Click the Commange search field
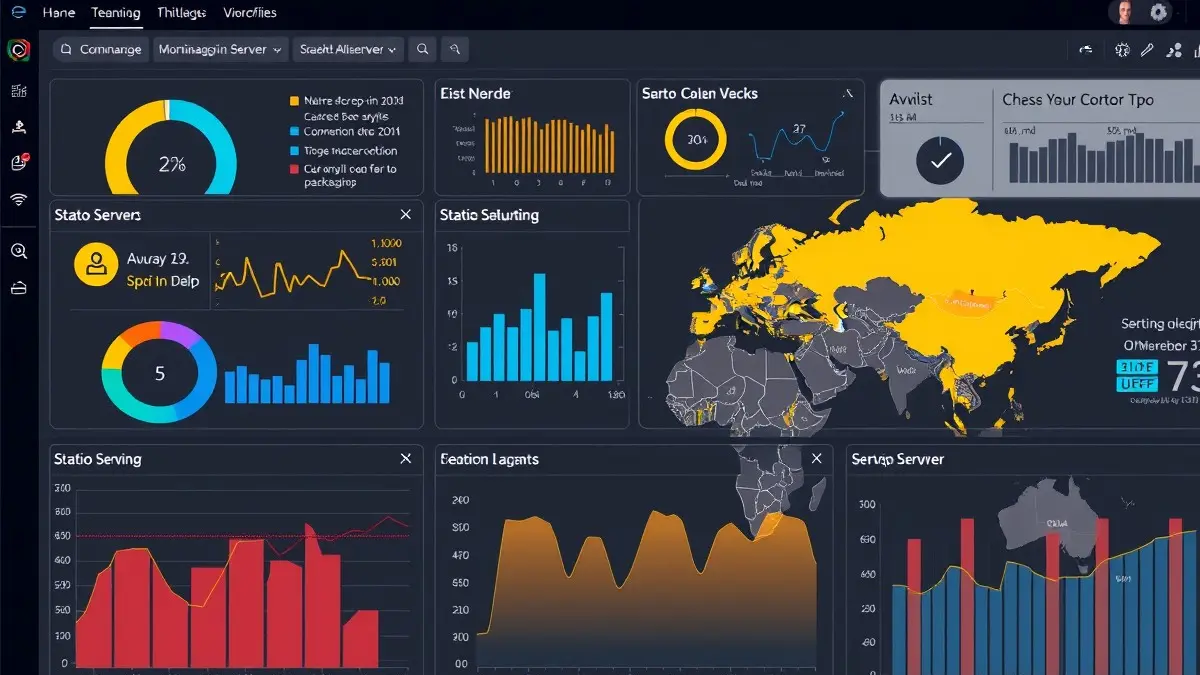This screenshot has height=675, width=1200. (100, 49)
